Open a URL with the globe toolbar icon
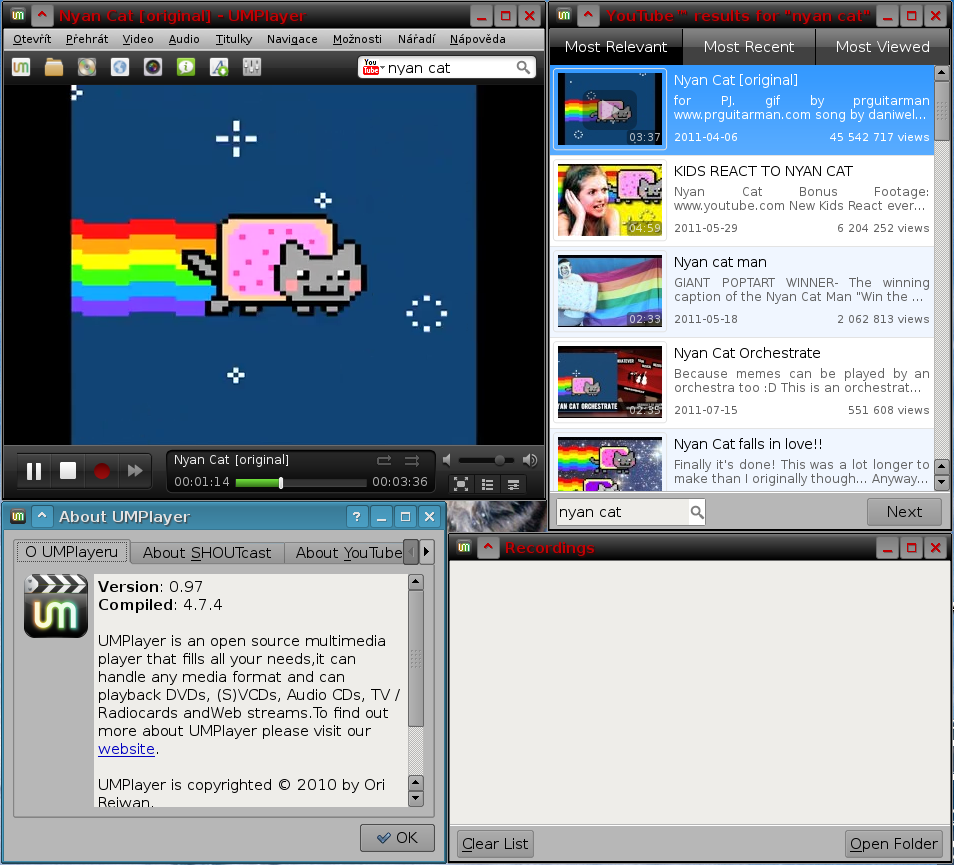This screenshot has width=954, height=865. [120, 67]
